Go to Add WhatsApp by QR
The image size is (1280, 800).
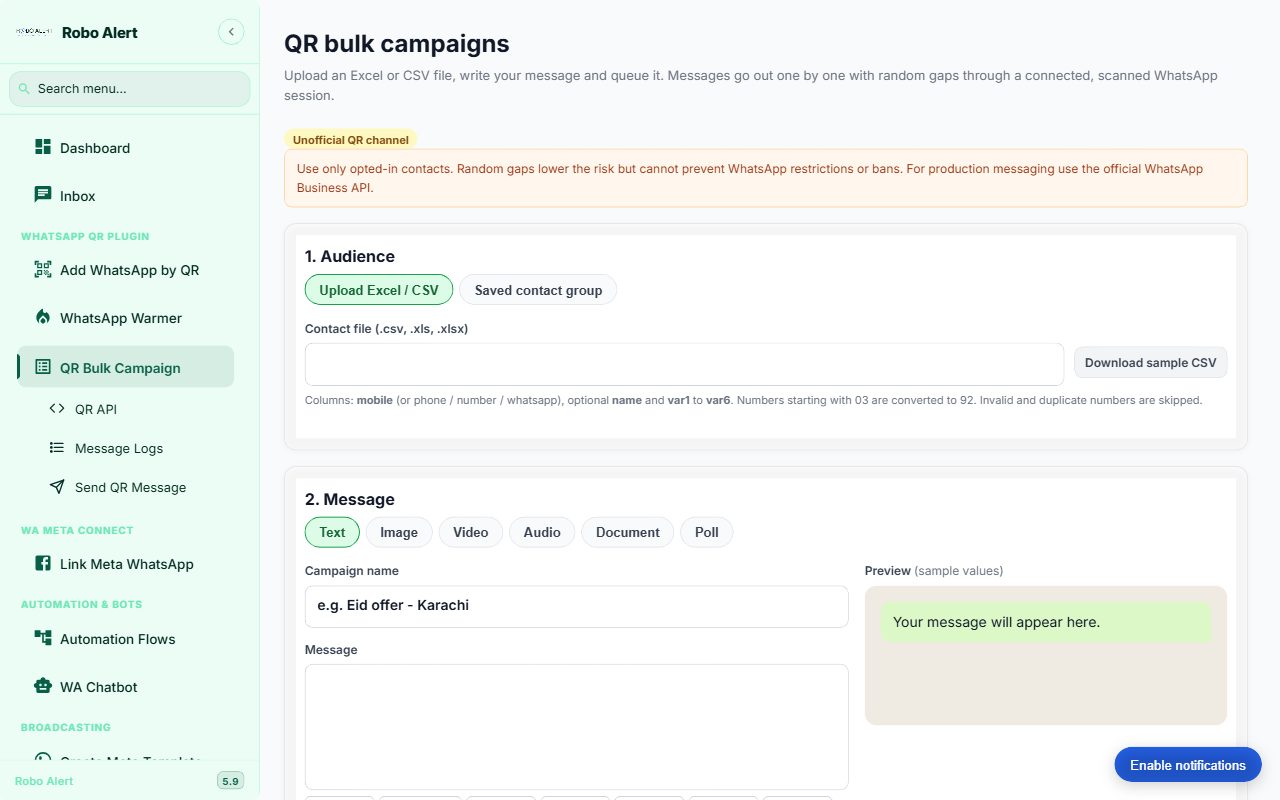[126, 270]
